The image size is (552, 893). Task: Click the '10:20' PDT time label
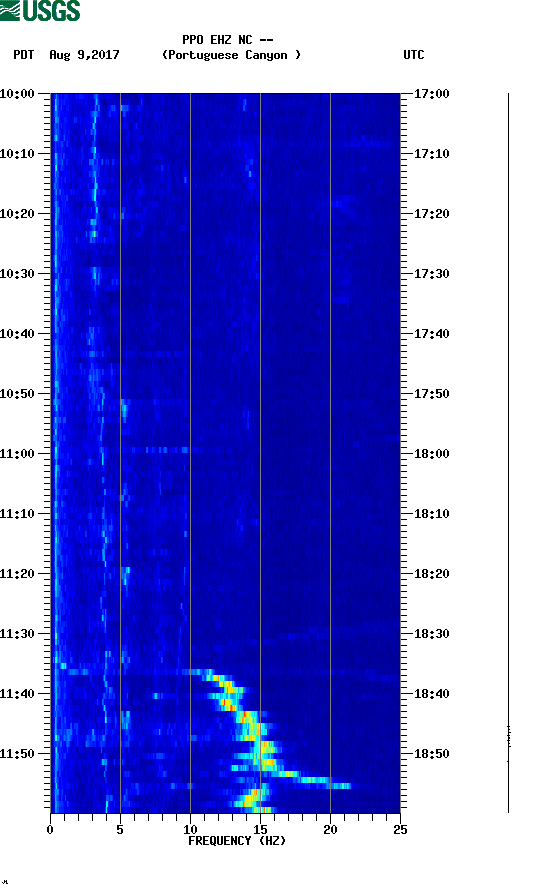click(17, 214)
